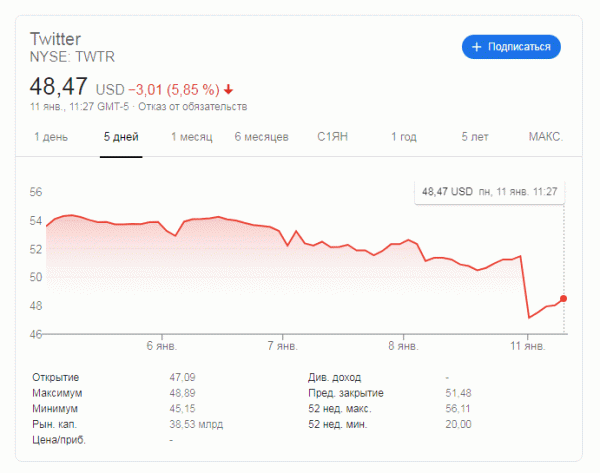Click the Подписаться follow button
The image size is (600, 473).
click(x=511, y=47)
